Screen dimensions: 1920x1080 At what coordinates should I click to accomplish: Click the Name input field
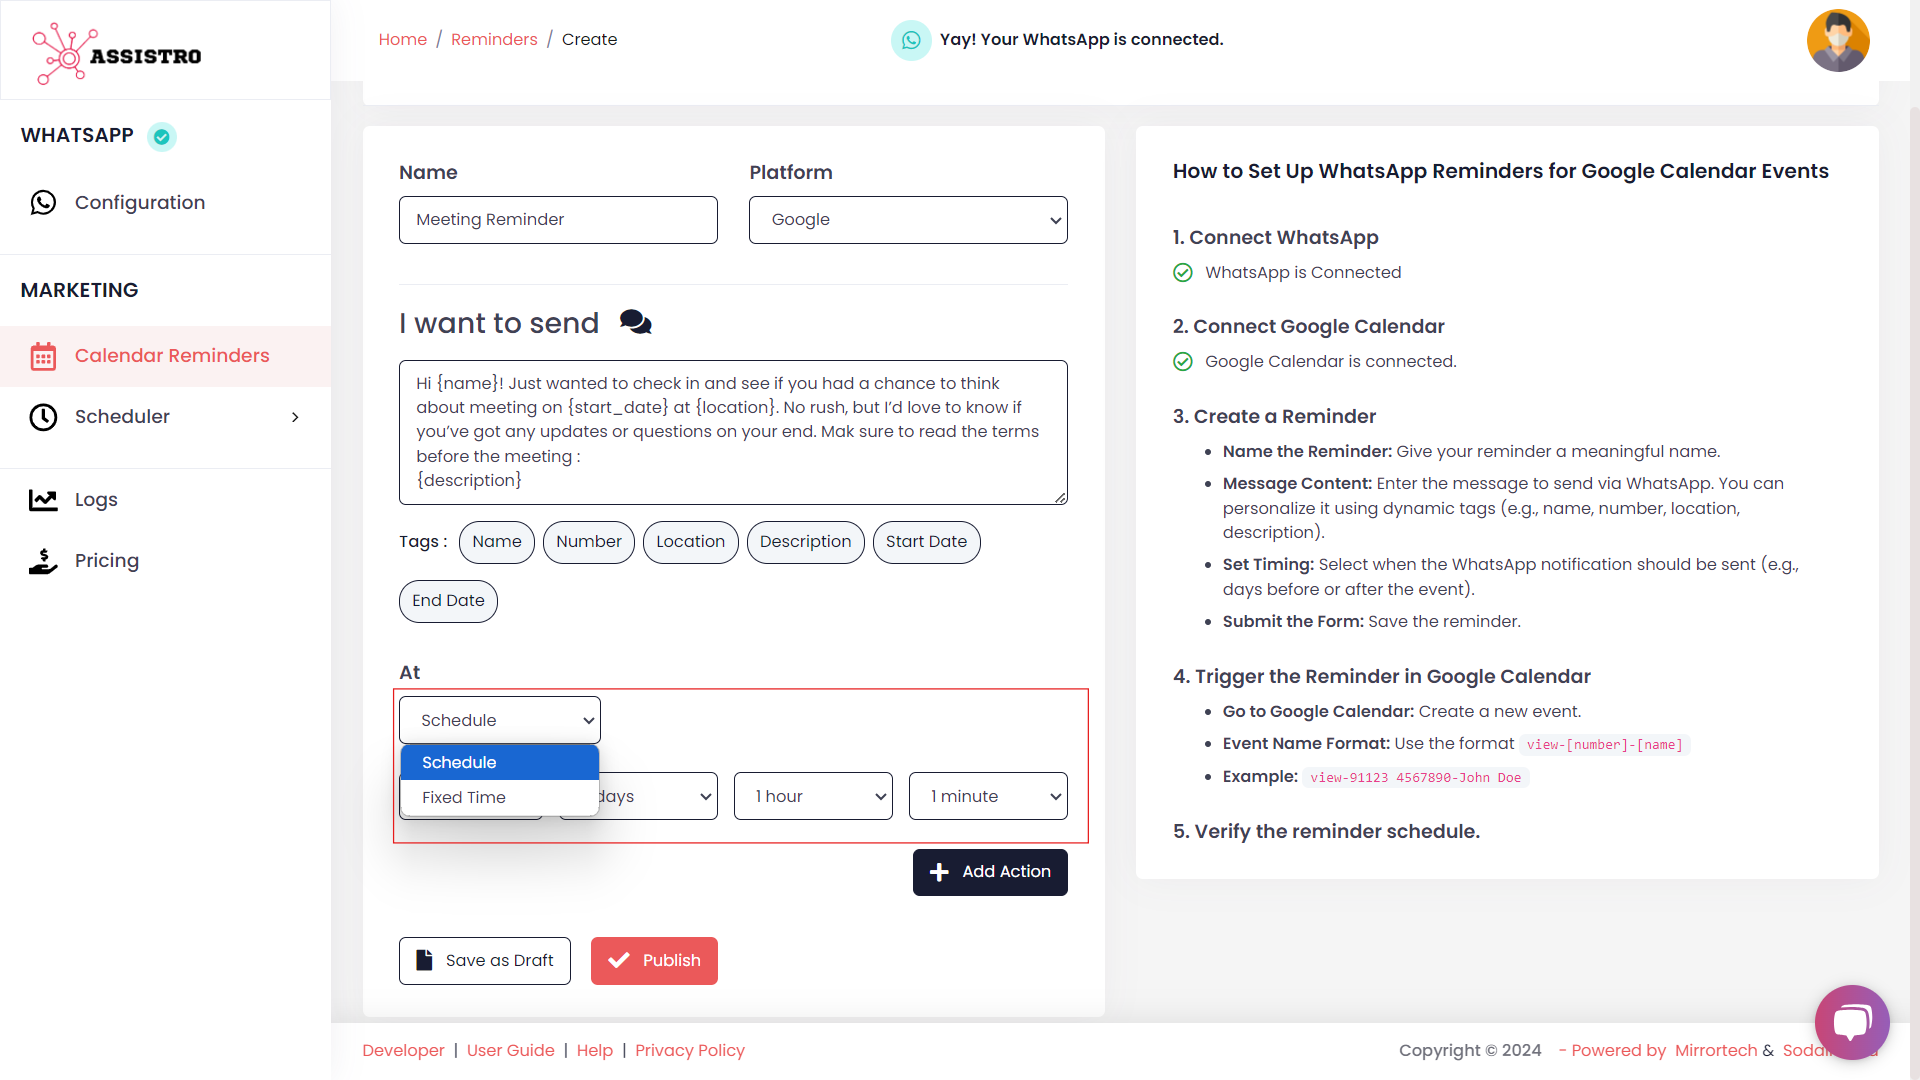point(558,220)
